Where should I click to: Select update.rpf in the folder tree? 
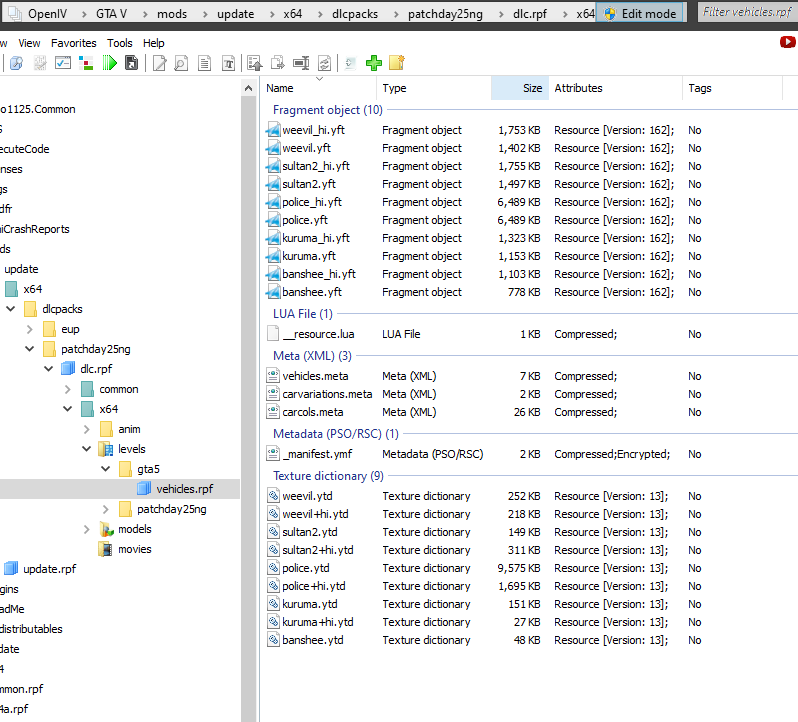click(49, 569)
